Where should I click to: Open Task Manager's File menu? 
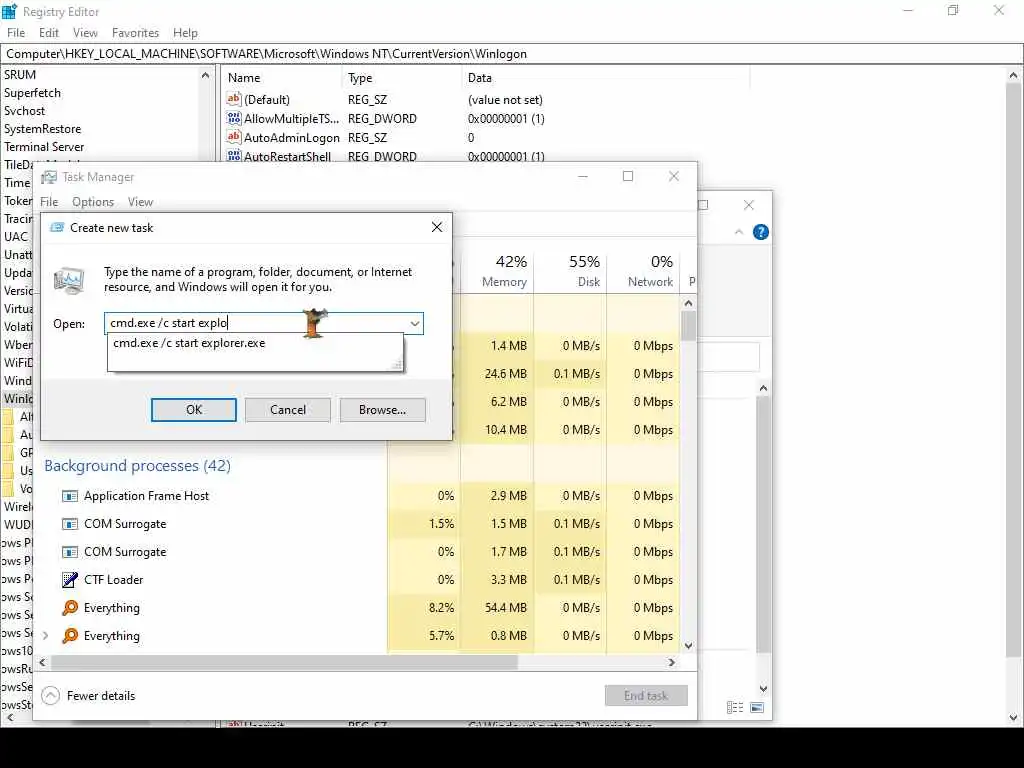49,202
